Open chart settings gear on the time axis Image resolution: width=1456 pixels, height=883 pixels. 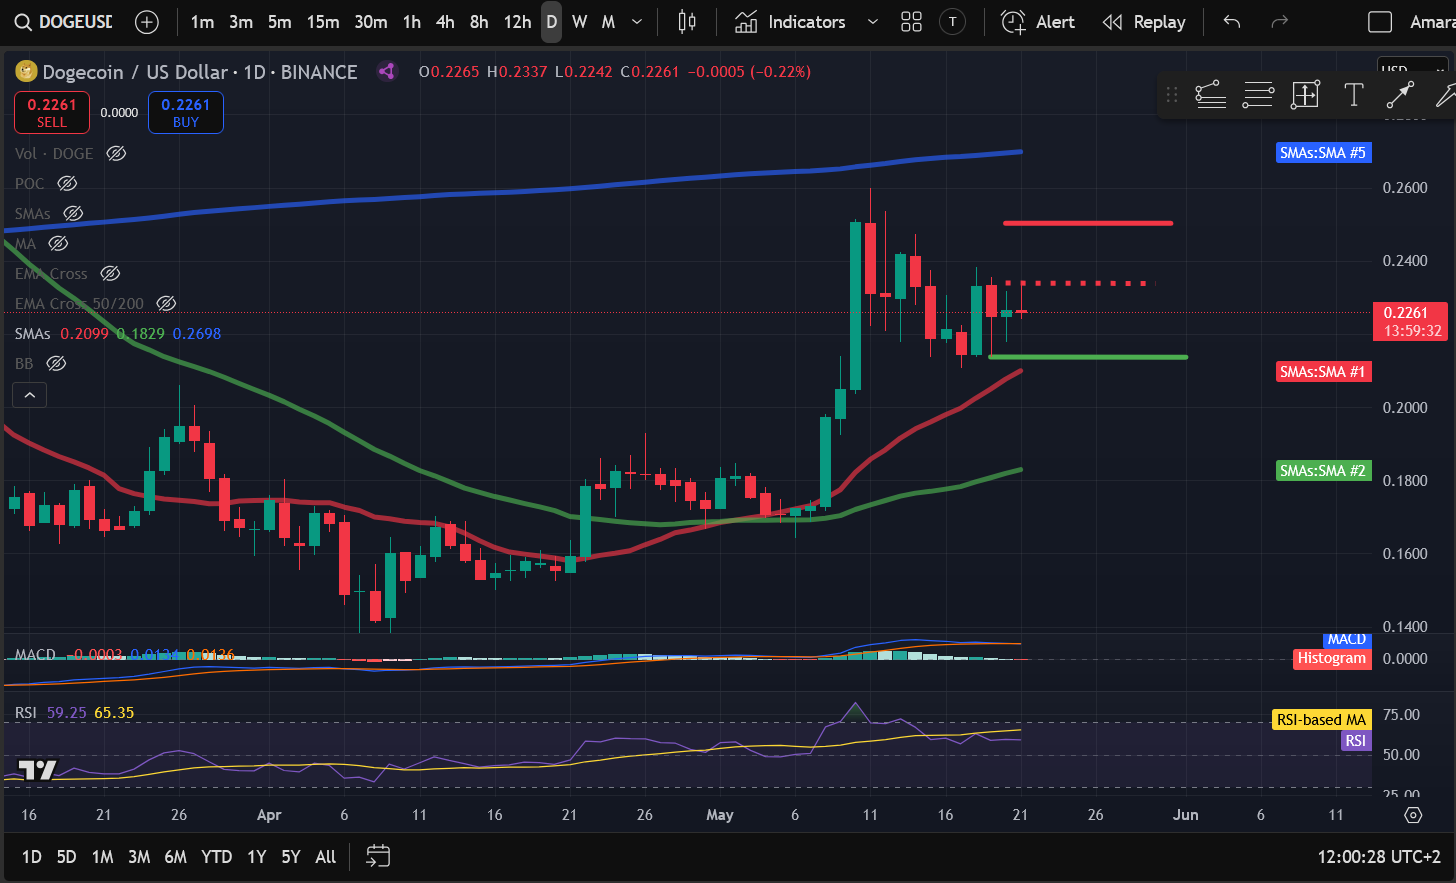1413,815
